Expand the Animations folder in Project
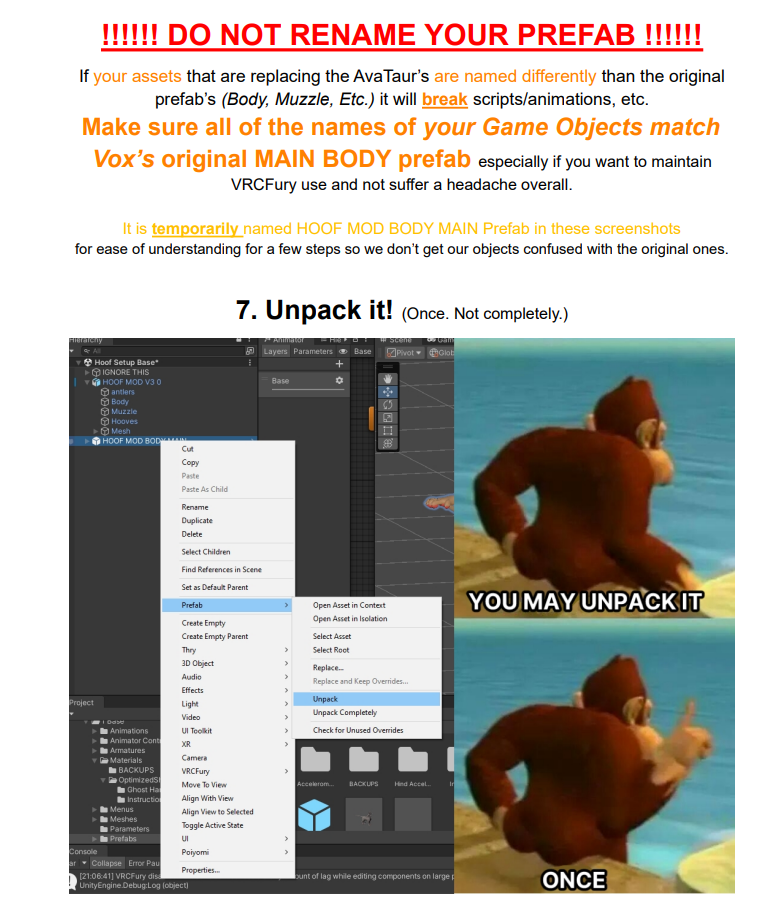This screenshot has height=904, width=771. 95,731
